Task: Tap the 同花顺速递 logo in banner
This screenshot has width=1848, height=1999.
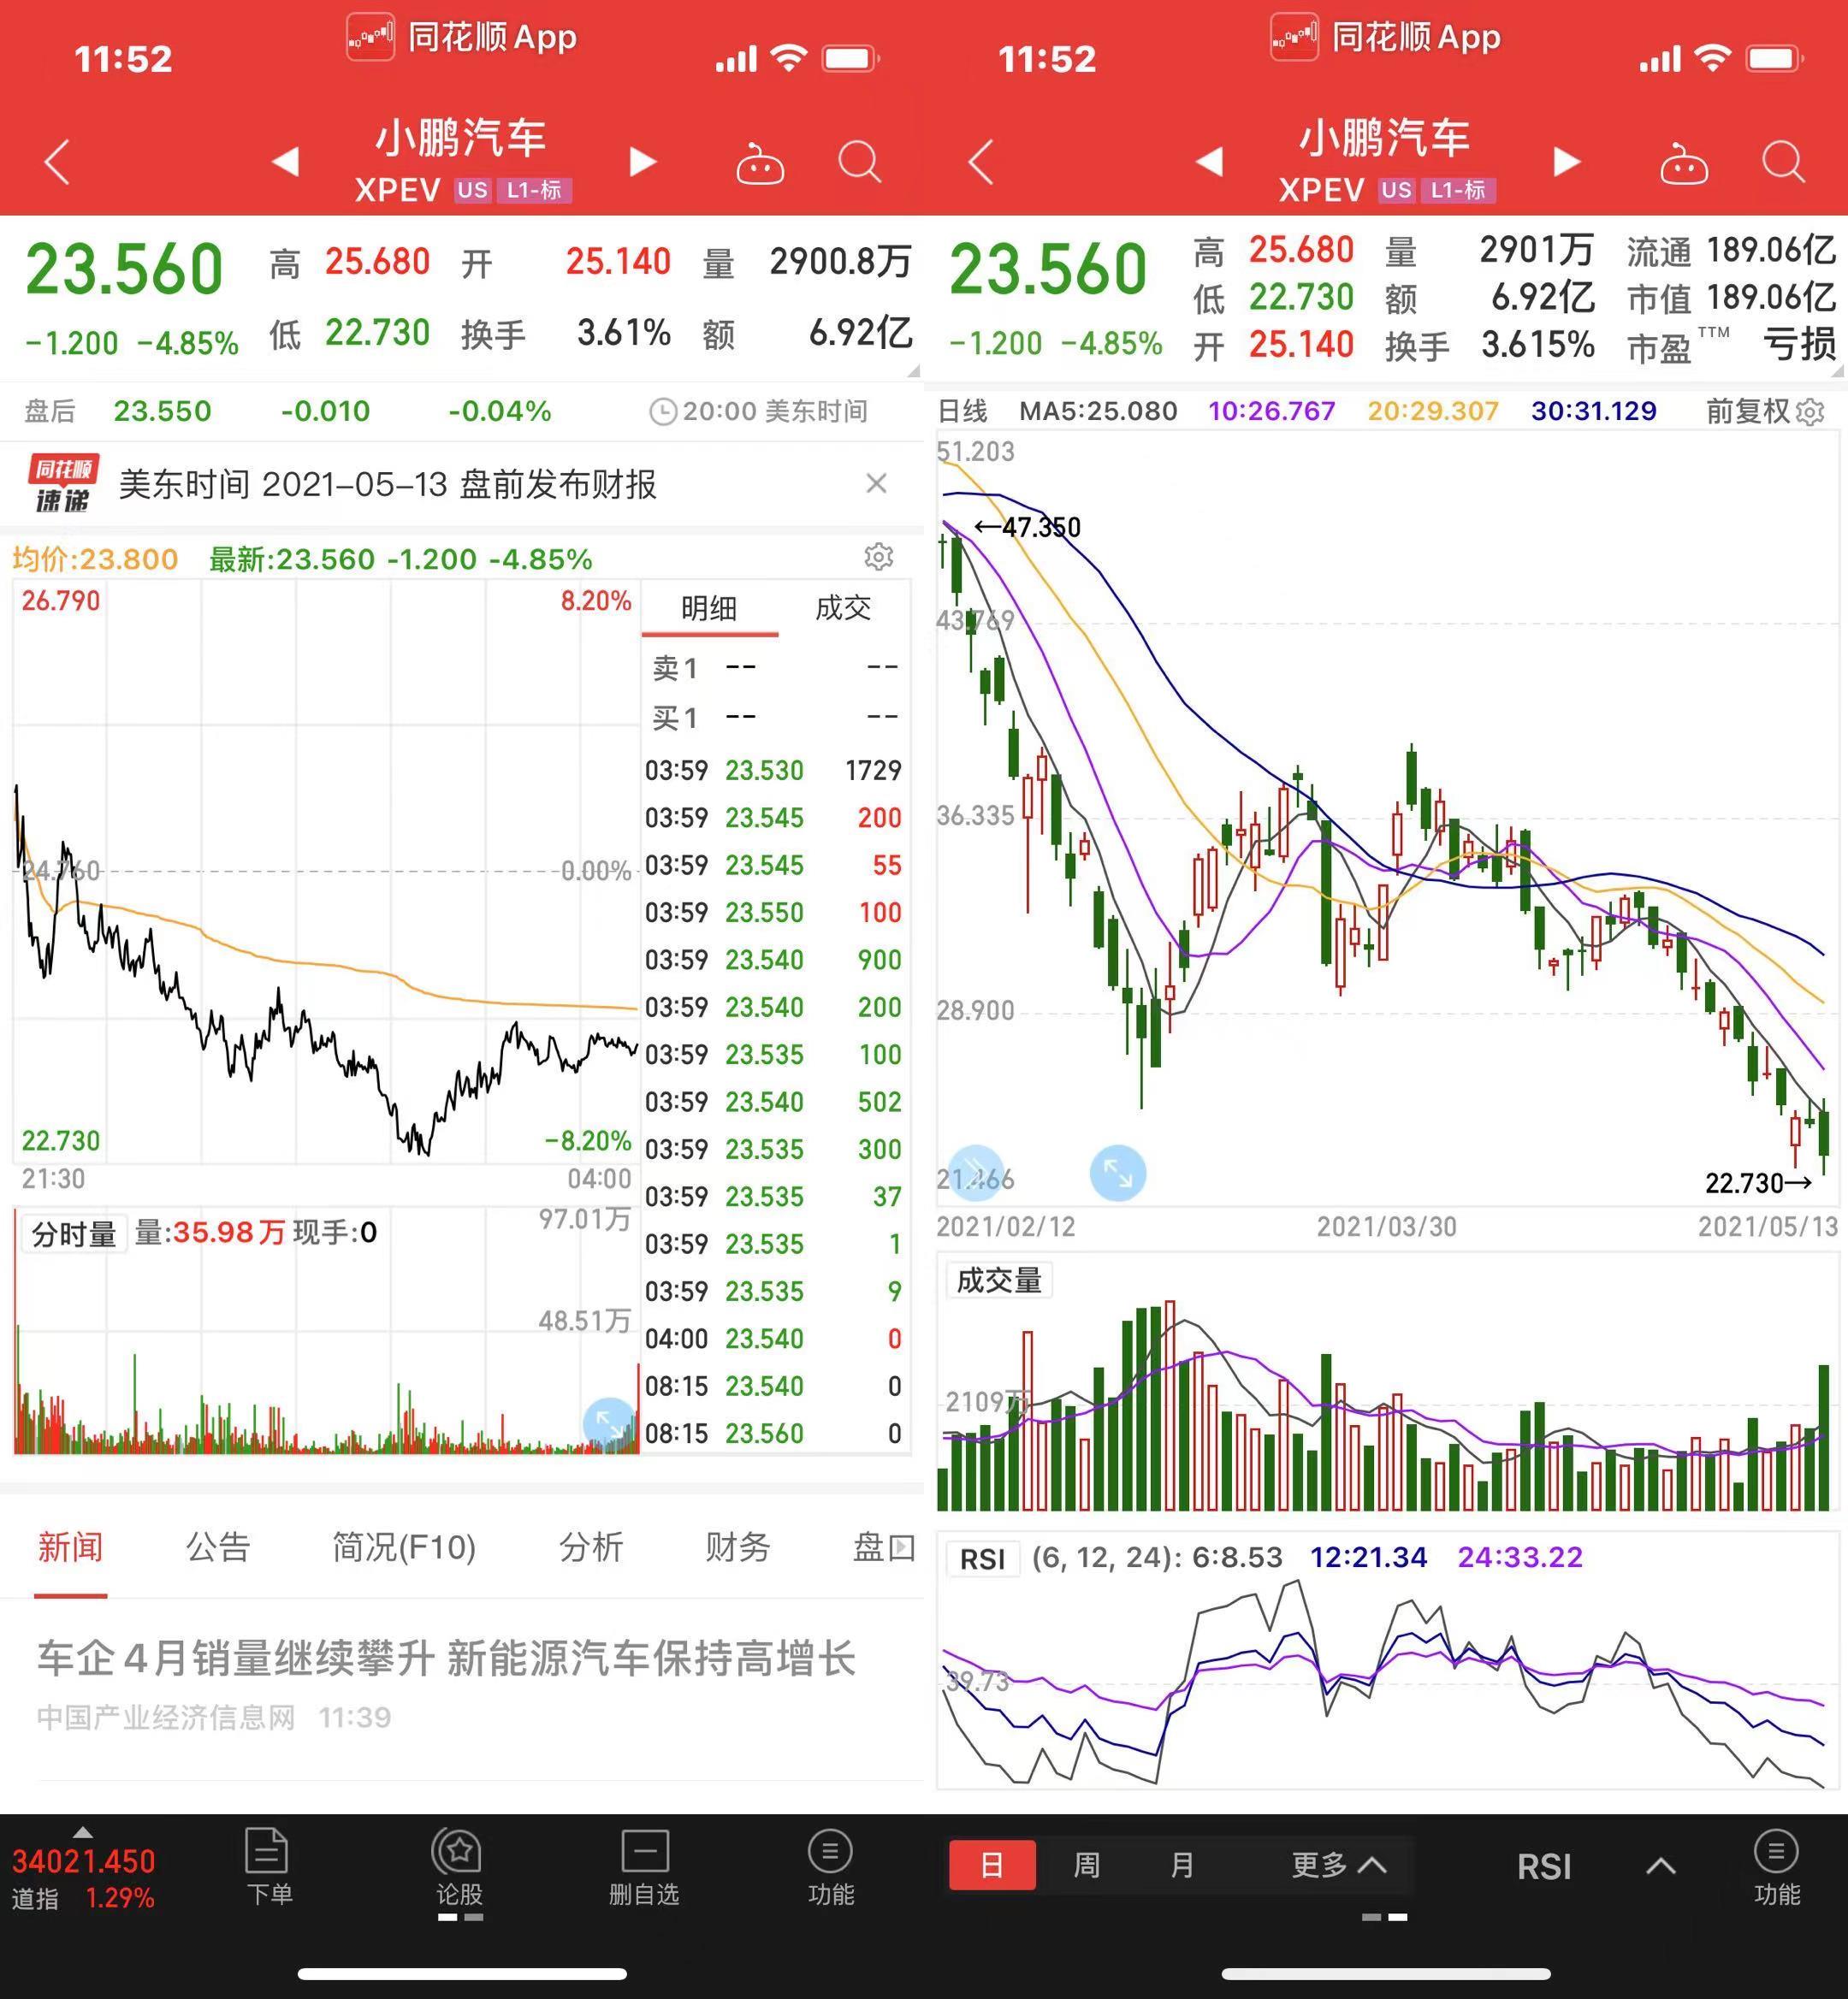Action: tap(63, 484)
